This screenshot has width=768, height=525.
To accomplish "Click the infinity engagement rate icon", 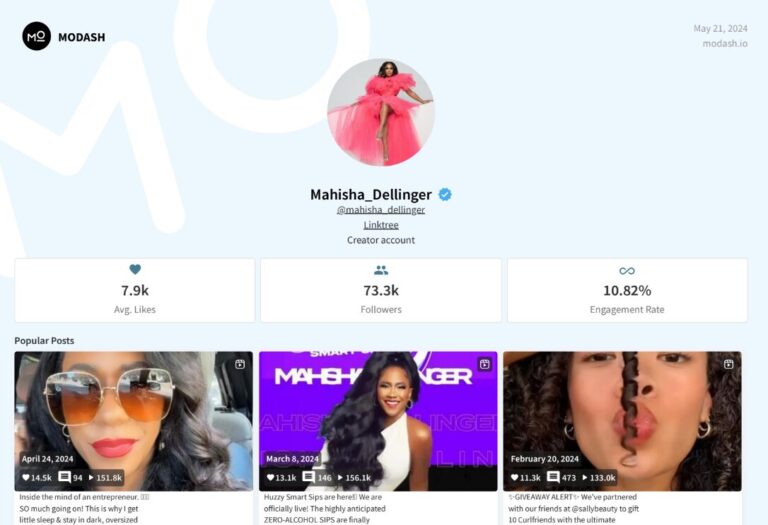I will point(627,271).
